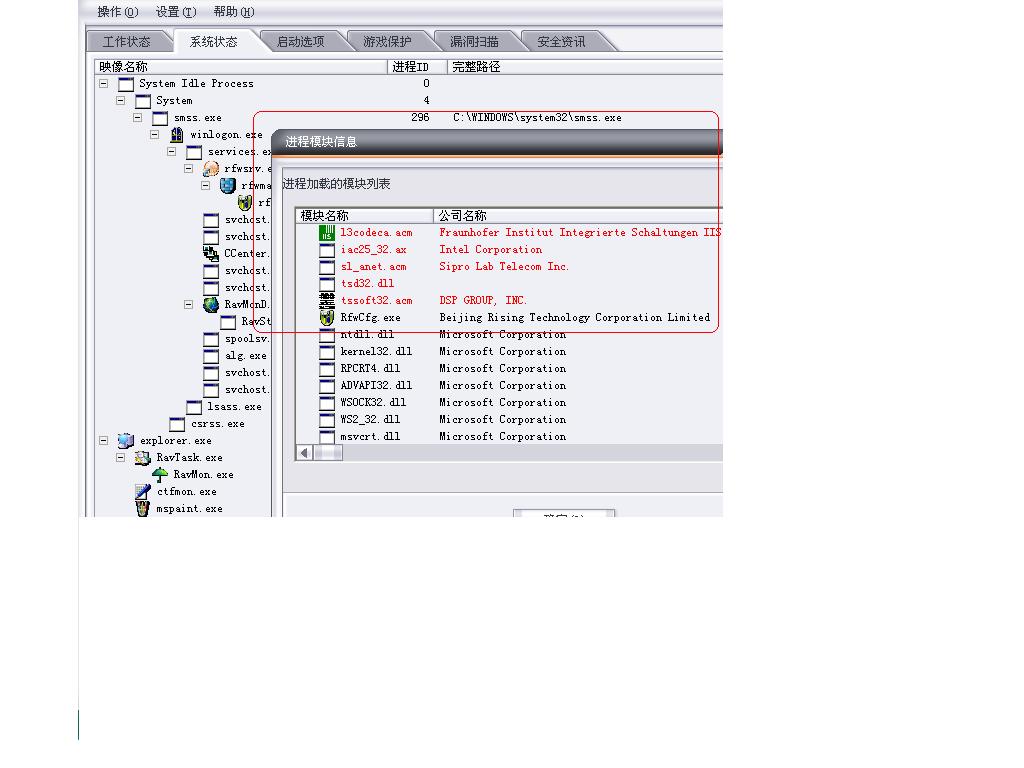Click the sl_anet.acm module icon
1024x768 pixels.
pos(327,266)
